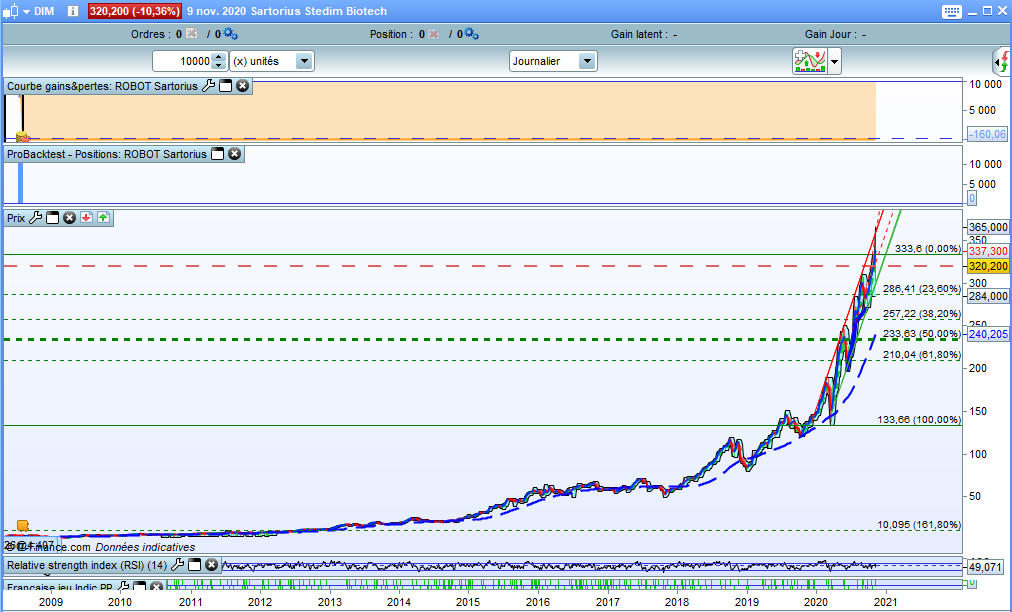This screenshot has width=1012, height=612.
Task: Maximize the Francaise jeu Indic PP panel
Action: pyautogui.click(x=139, y=586)
